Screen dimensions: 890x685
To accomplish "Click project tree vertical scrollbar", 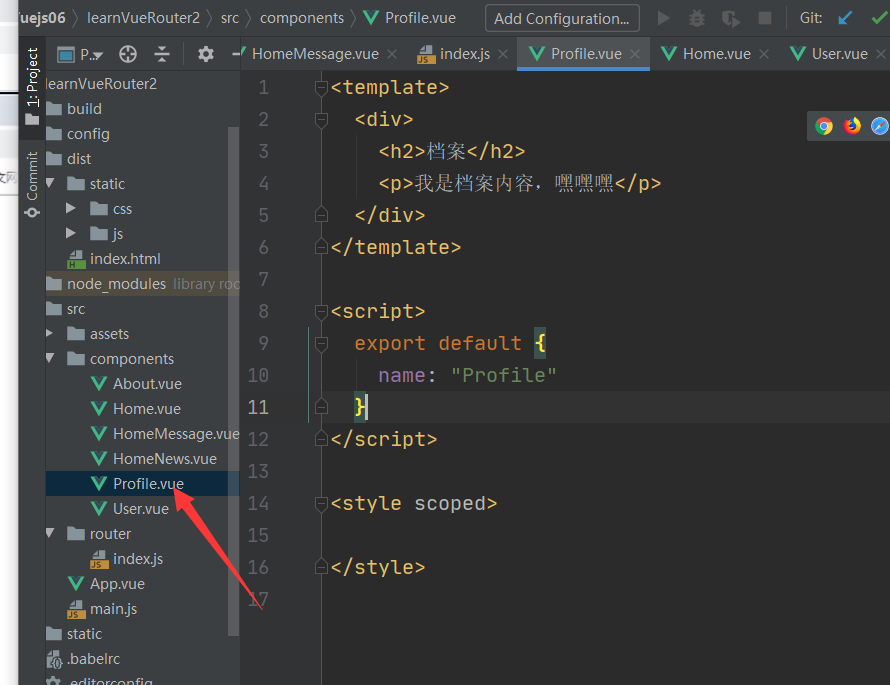I will click(233, 380).
